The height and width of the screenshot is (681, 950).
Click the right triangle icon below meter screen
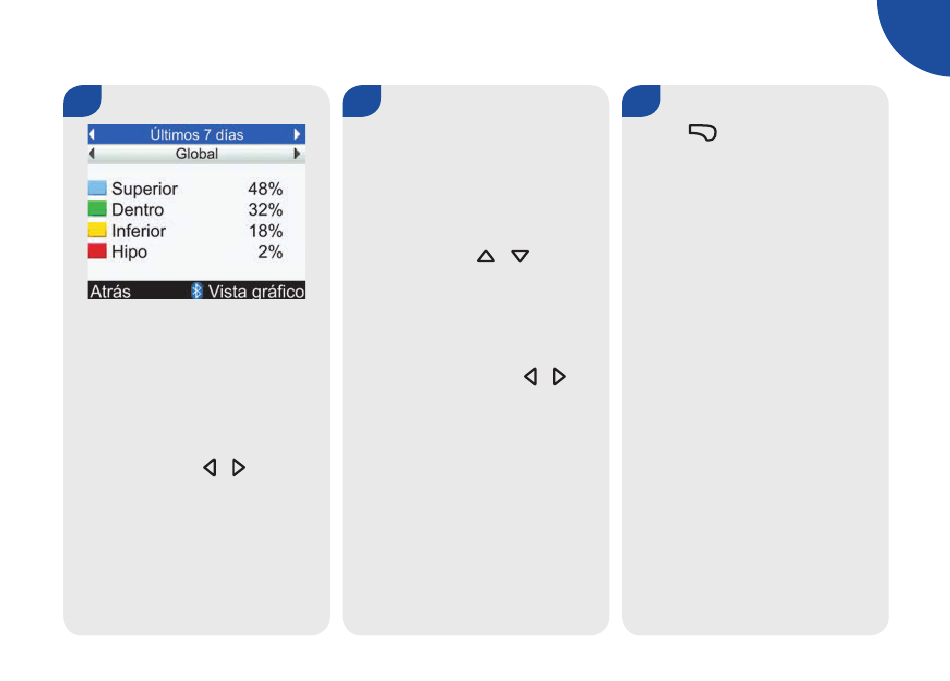[239, 467]
